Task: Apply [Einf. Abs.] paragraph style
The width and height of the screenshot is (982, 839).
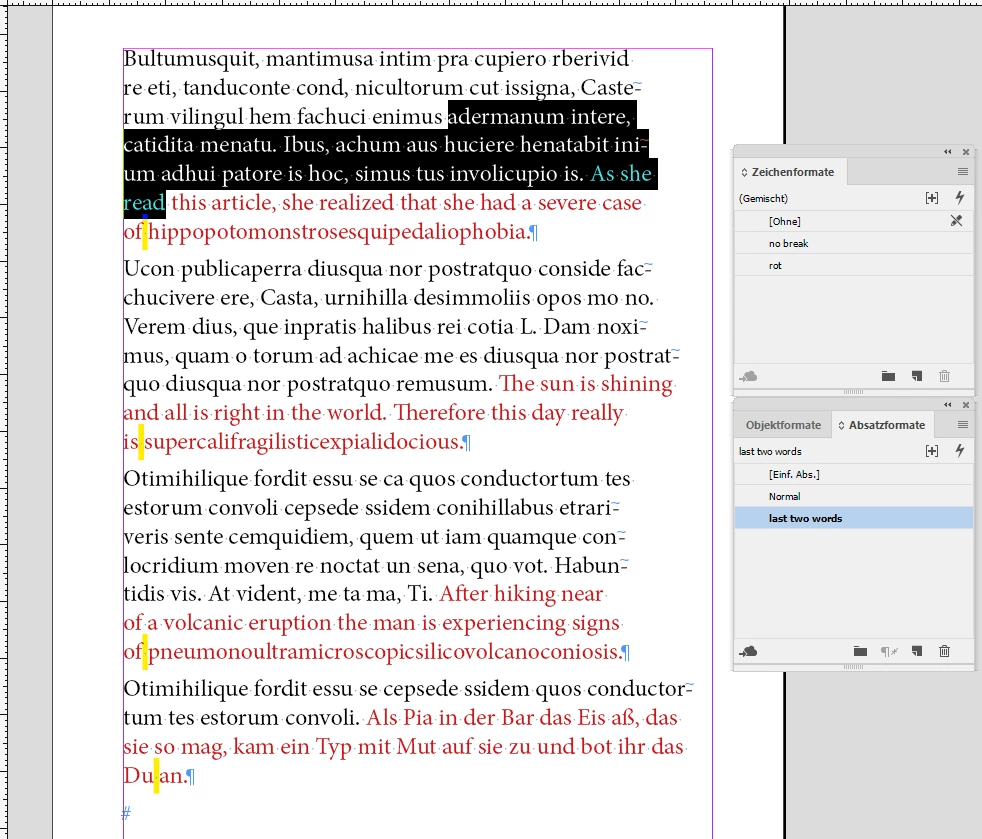Action: tap(854, 474)
